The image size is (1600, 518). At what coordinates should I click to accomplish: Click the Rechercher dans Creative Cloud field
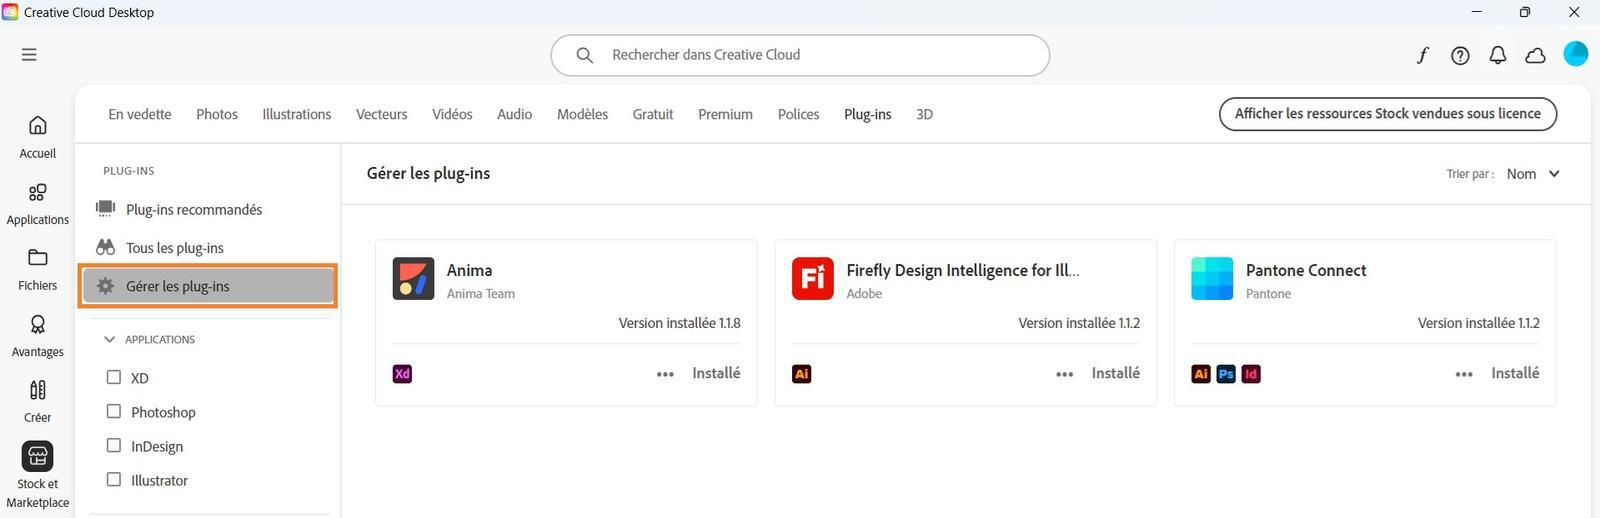pyautogui.click(x=800, y=55)
